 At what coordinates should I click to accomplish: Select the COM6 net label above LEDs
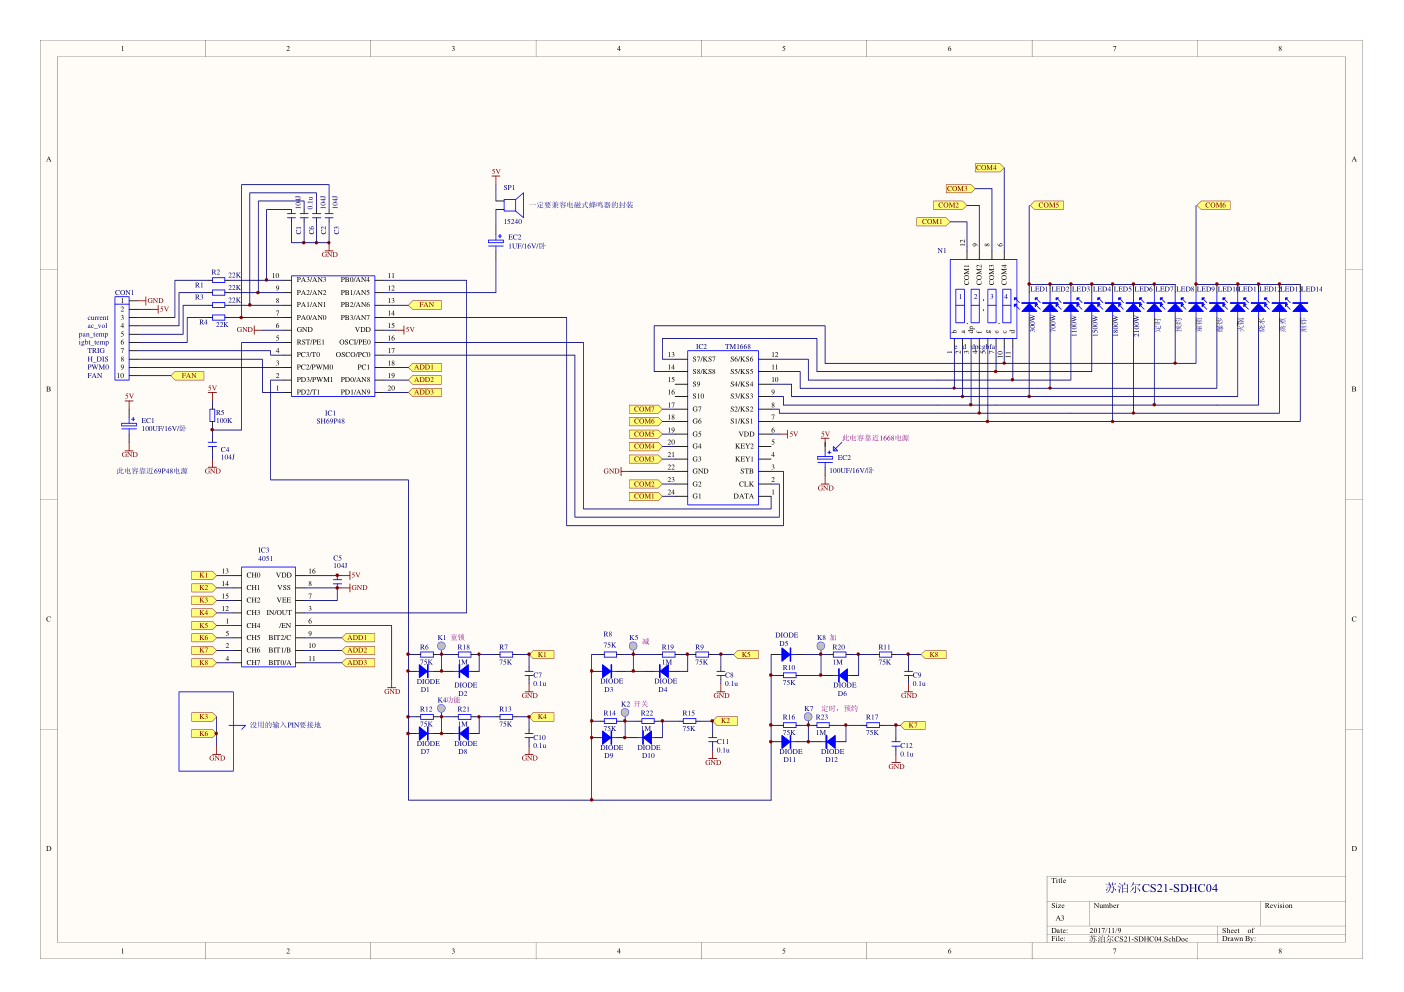pos(1214,205)
